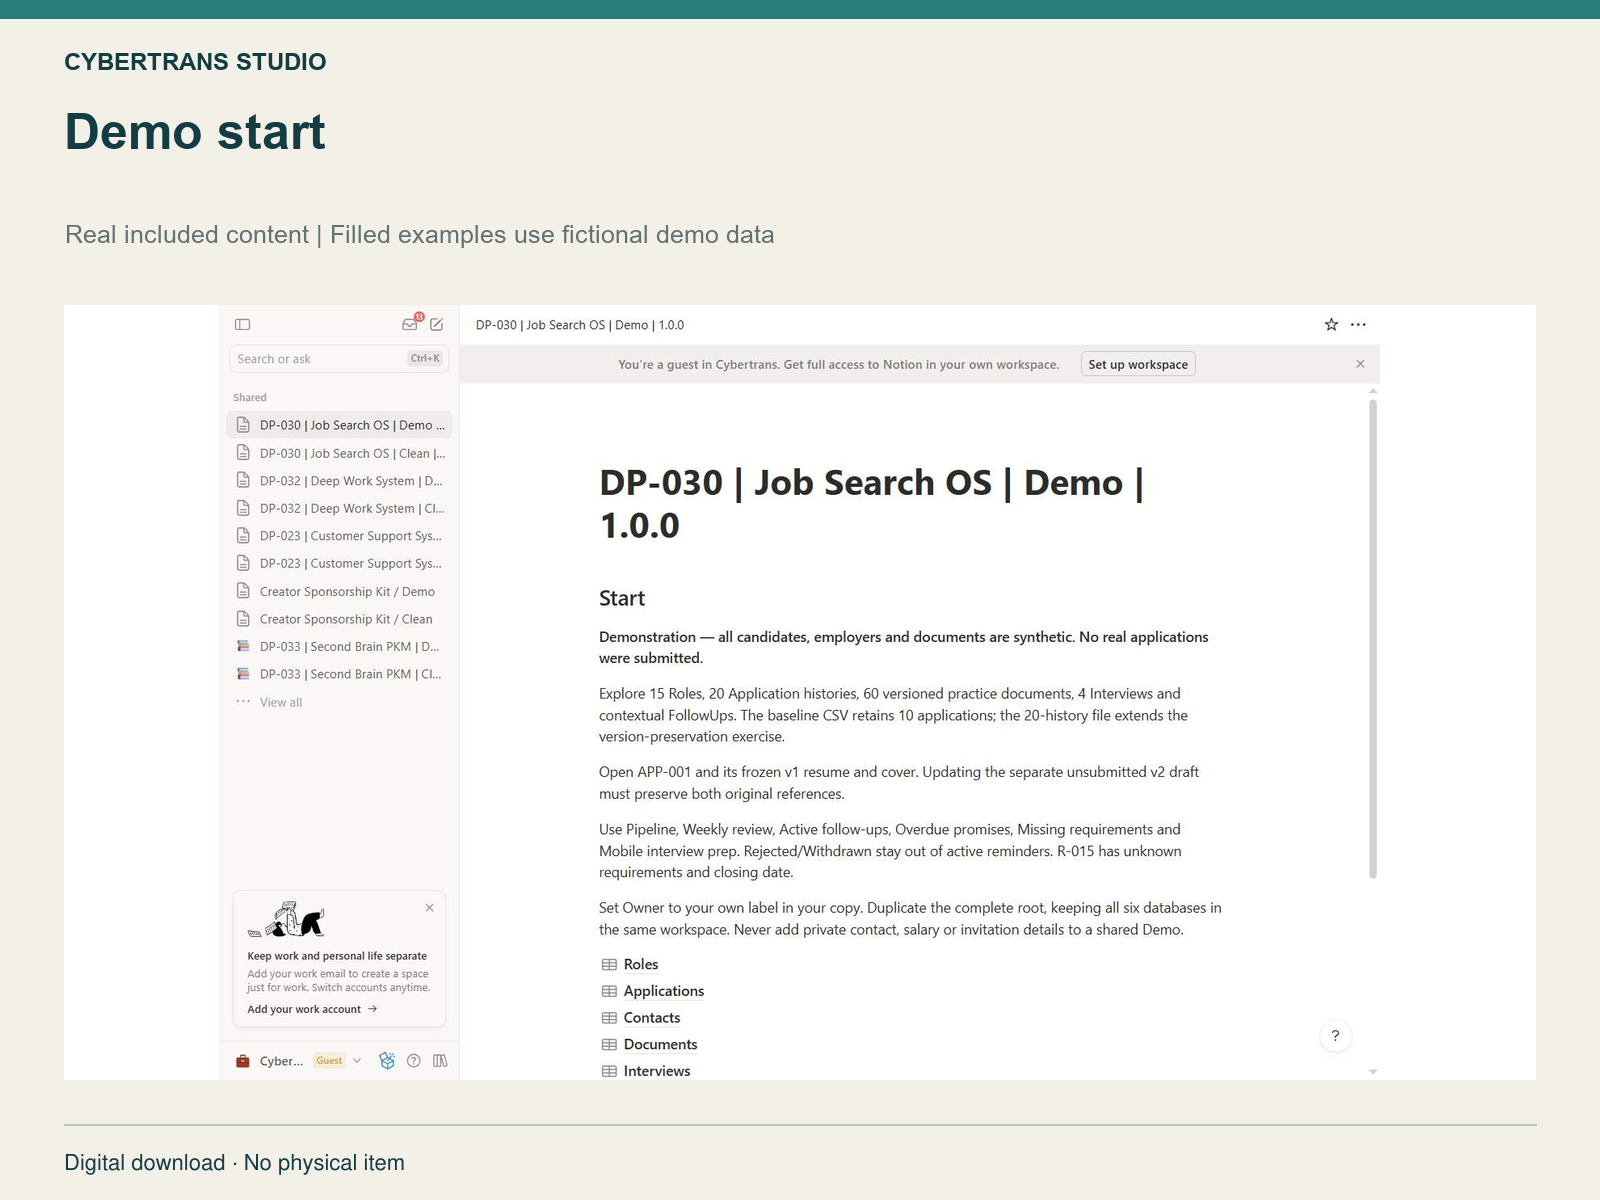Click the Shared section label in sidebar
The width and height of the screenshot is (1600, 1200).
click(x=250, y=397)
